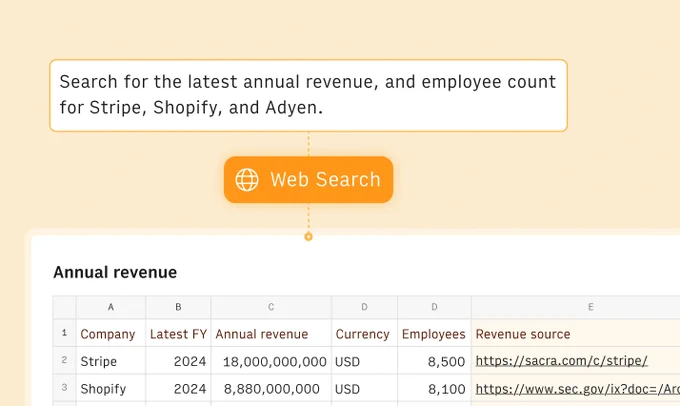Click the 'Currency' header cell

tap(364, 334)
